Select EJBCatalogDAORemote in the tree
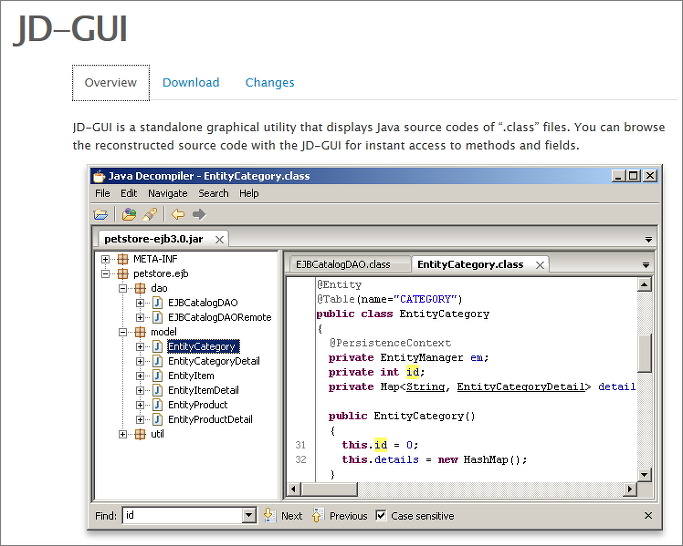The height and width of the screenshot is (546, 683). click(x=220, y=317)
